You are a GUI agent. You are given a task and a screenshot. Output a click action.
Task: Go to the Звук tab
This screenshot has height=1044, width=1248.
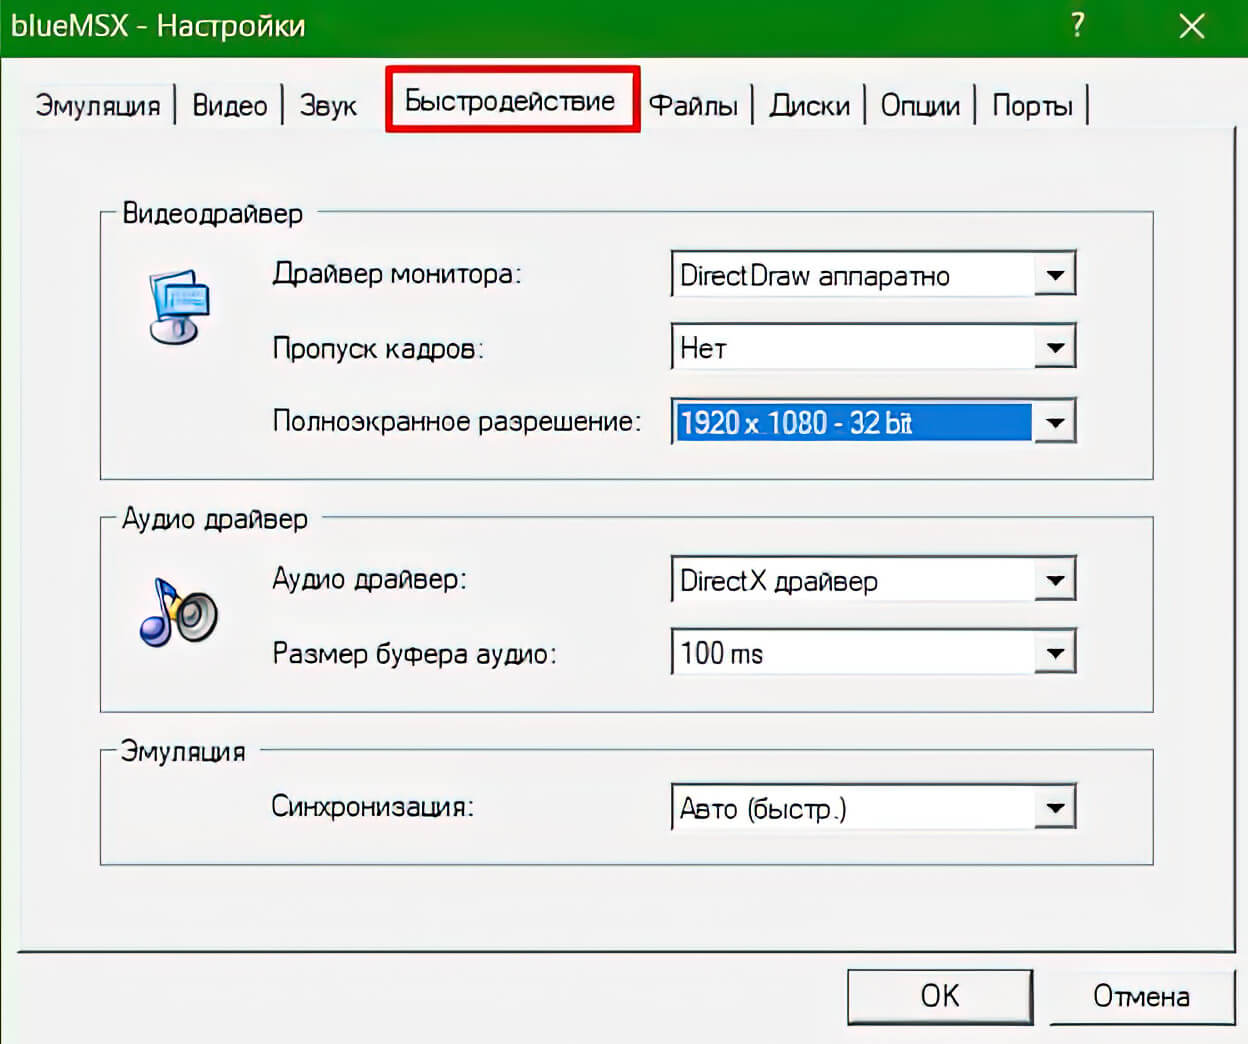point(328,106)
